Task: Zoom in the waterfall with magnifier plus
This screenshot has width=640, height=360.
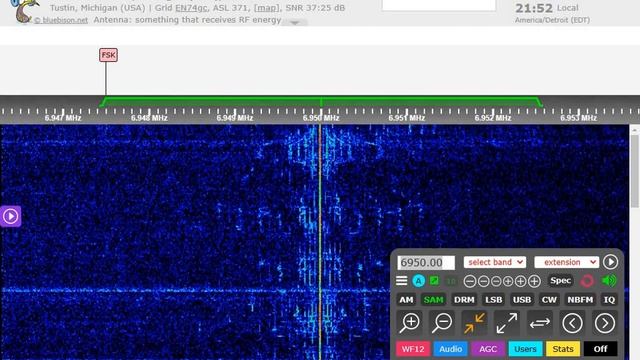Action: (410, 323)
